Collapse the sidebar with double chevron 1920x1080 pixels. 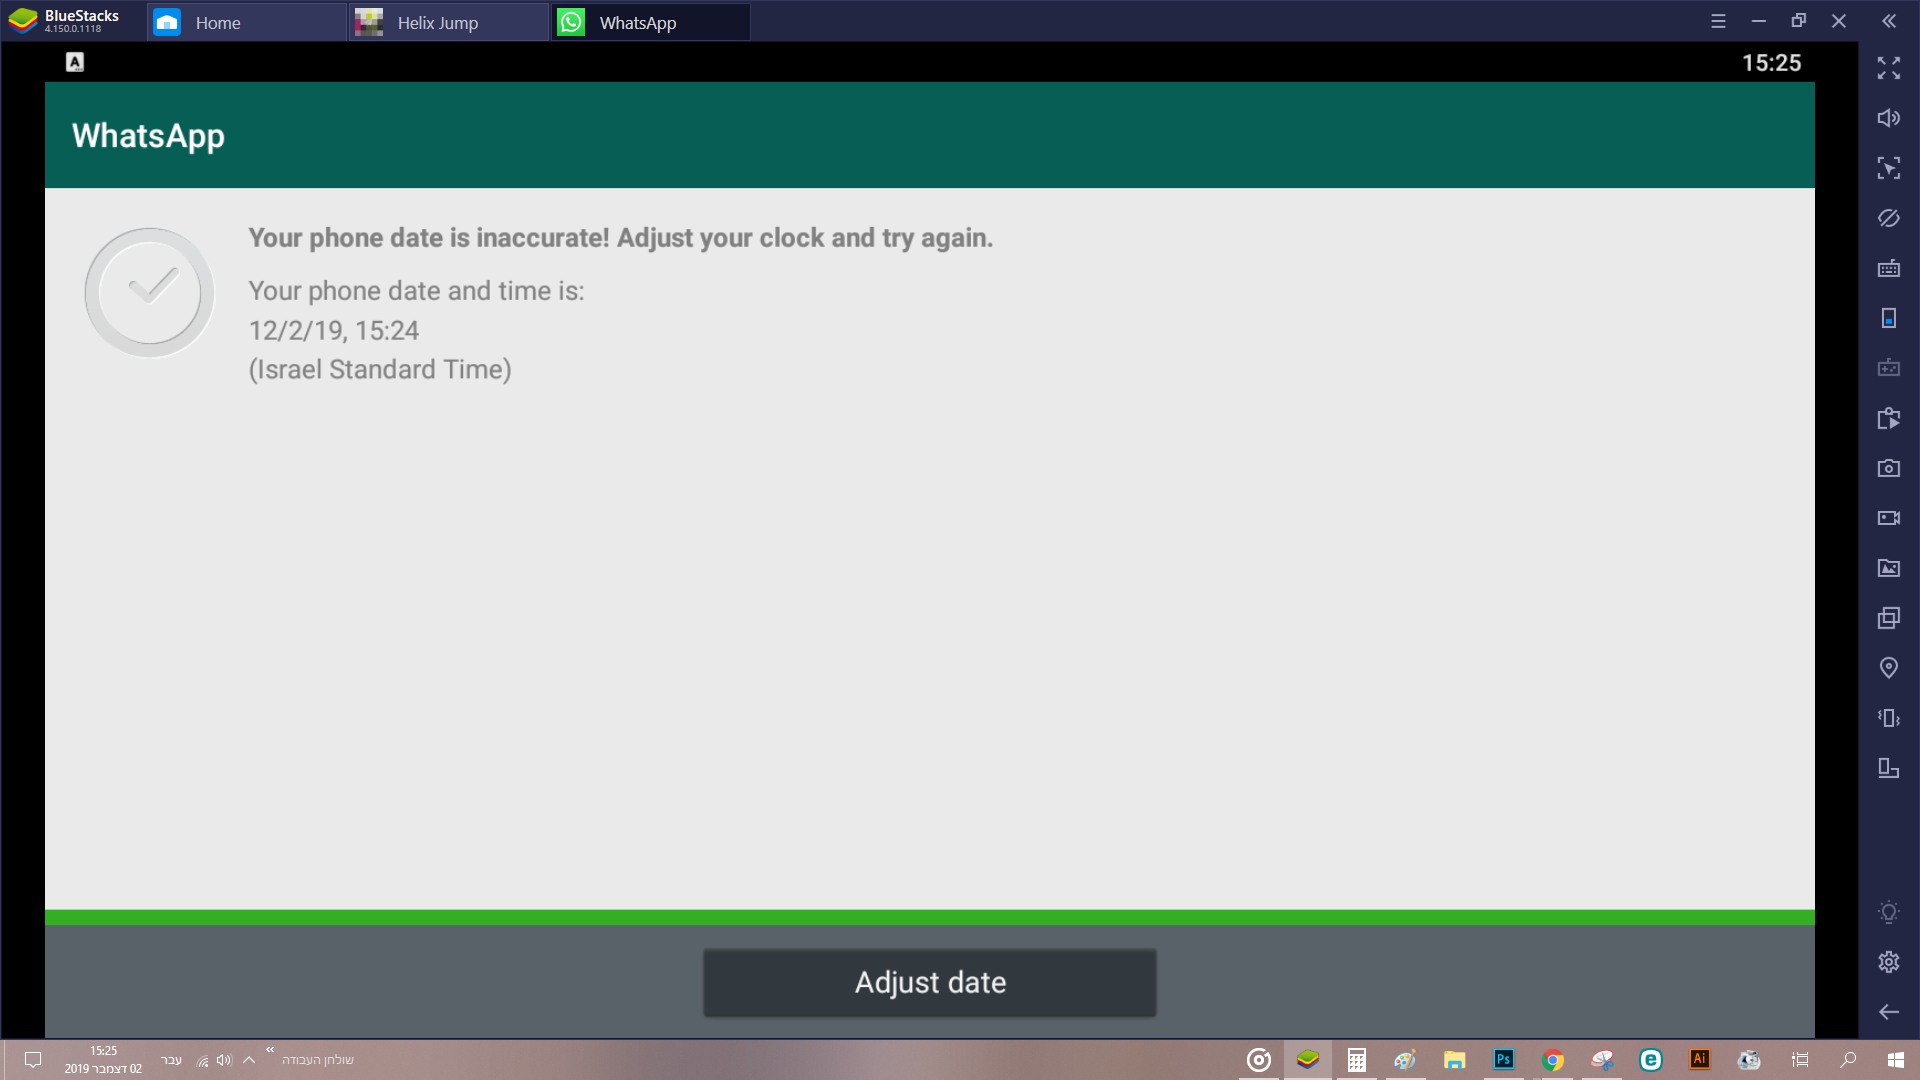tap(1888, 21)
